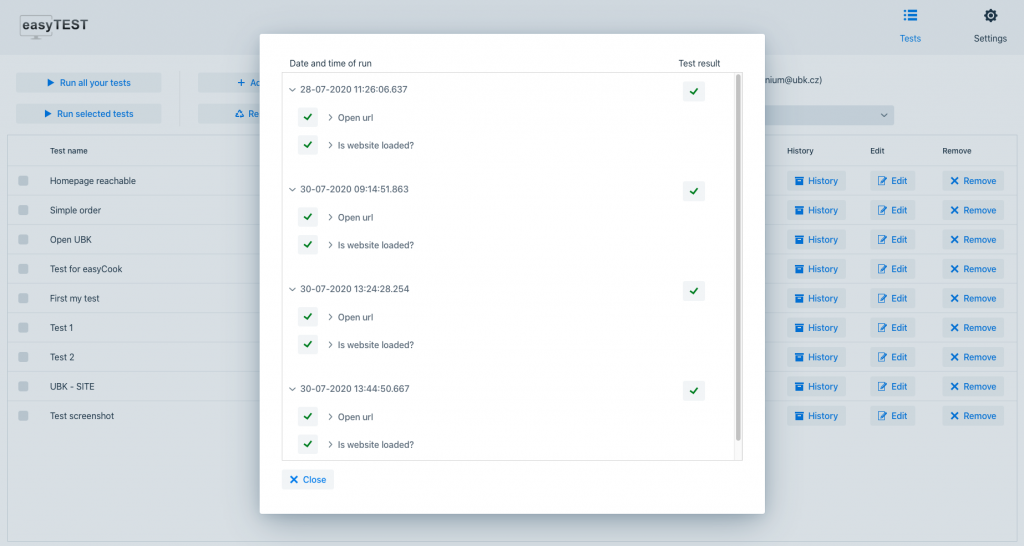Select checkbox for UBK - SITE test

(24, 386)
